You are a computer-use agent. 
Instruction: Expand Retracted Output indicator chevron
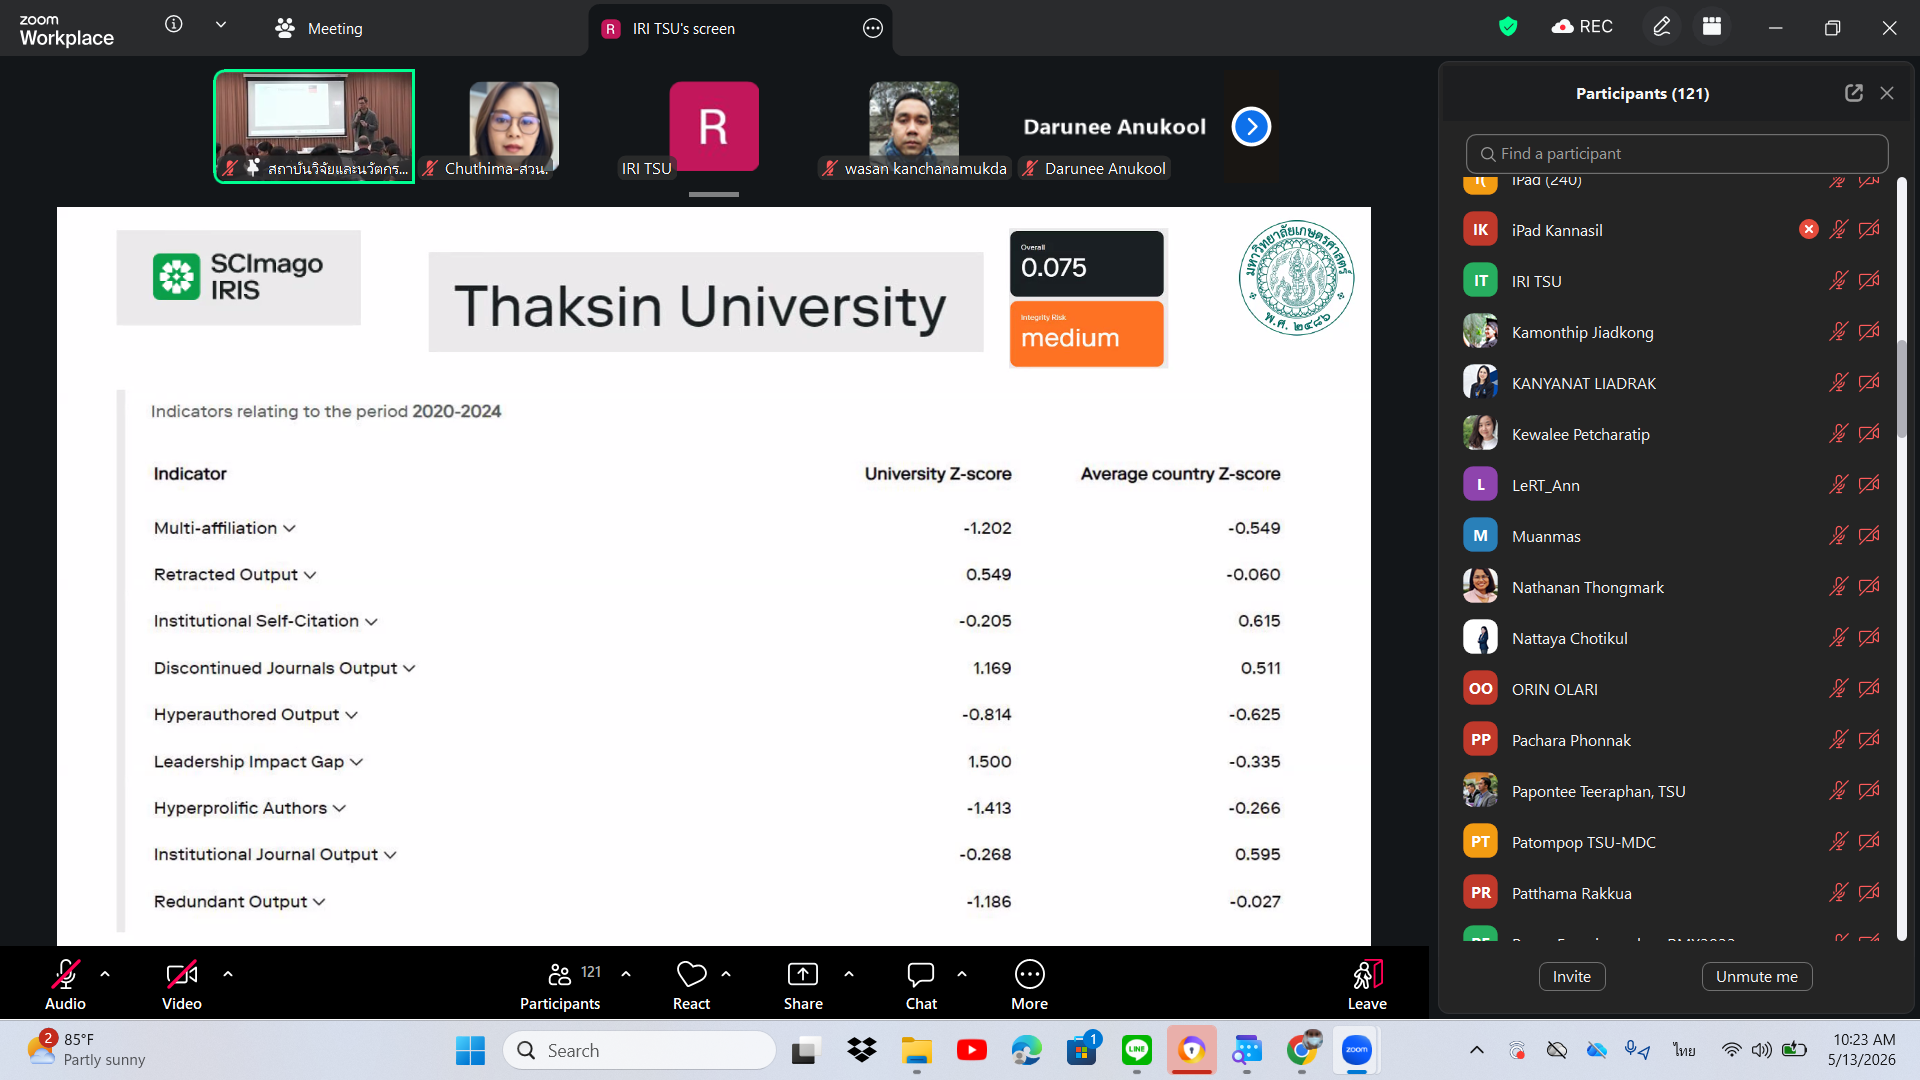coord(310,575)
